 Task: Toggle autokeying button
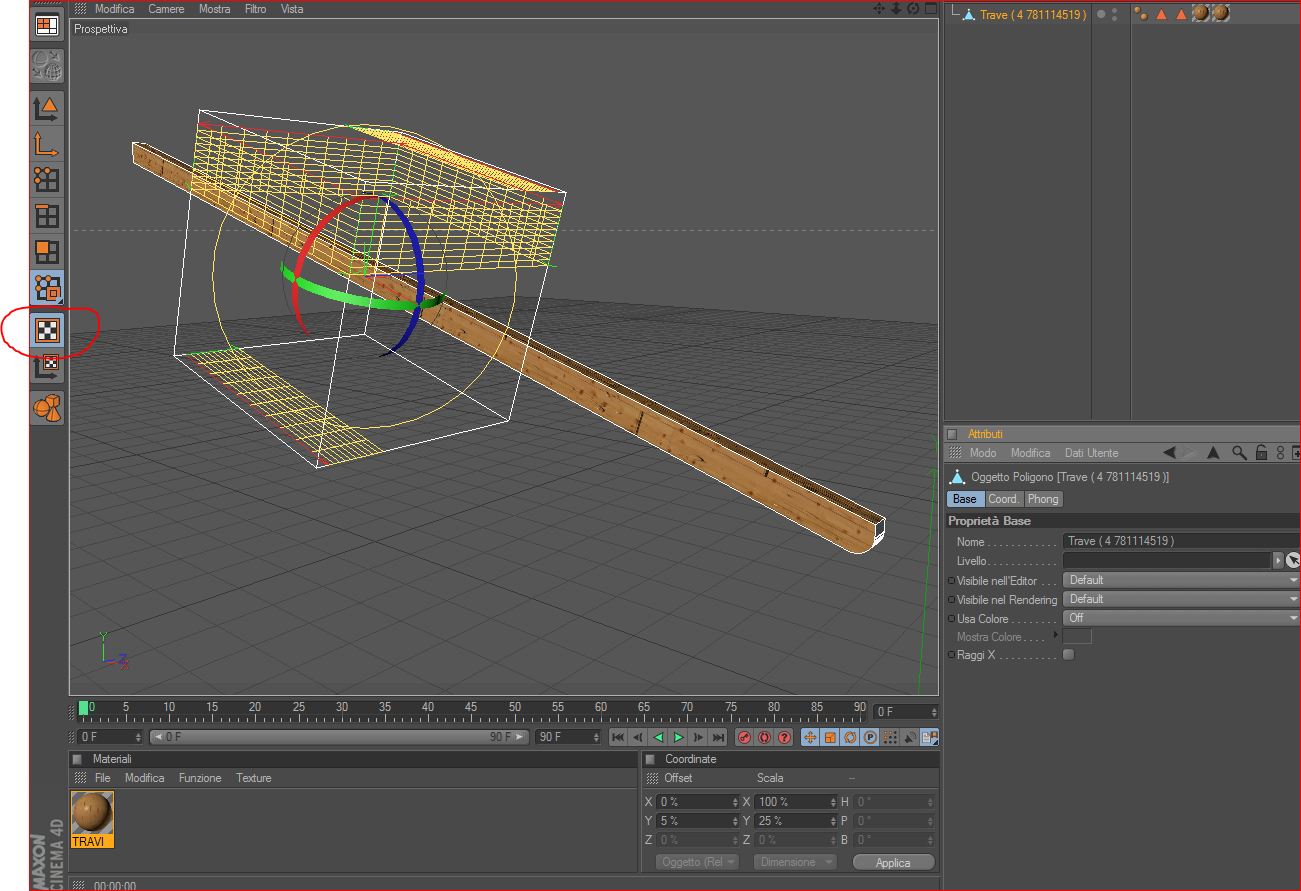click(x=765, y=737)
